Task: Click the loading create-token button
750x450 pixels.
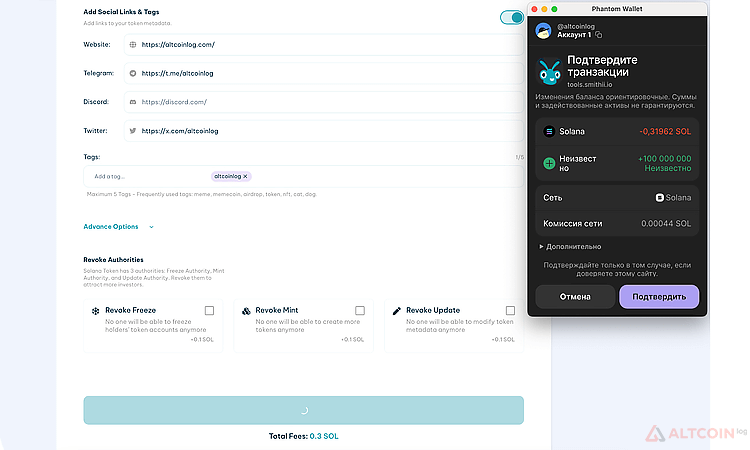Action: coord(304,410)
